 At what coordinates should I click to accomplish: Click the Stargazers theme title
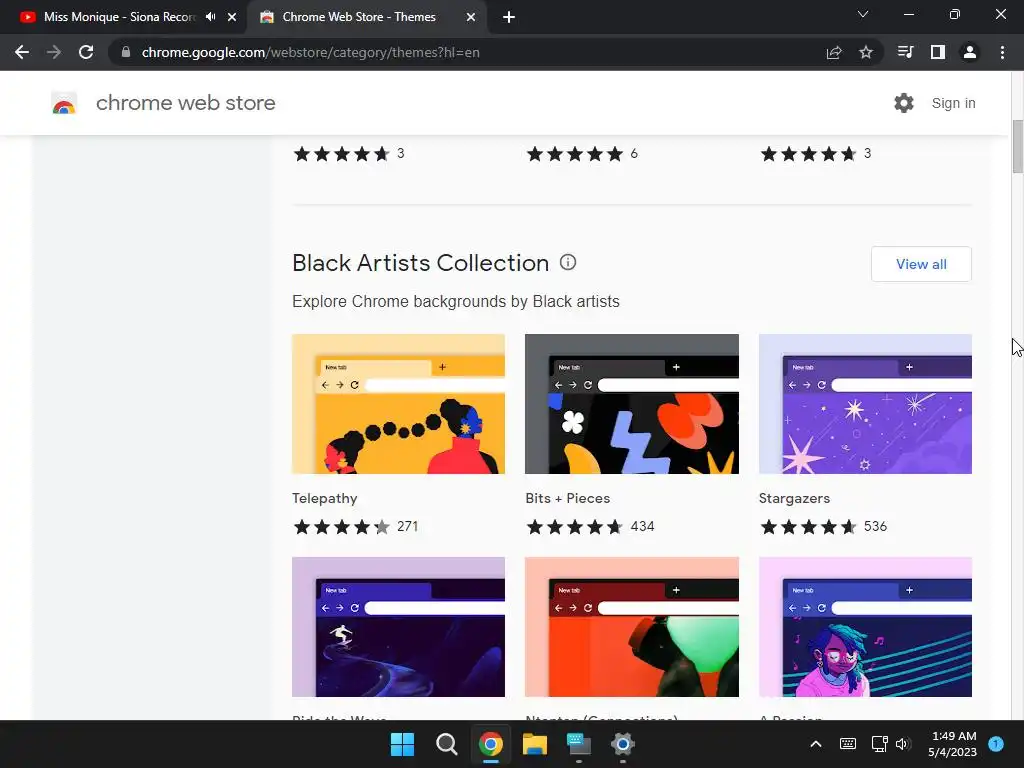click(794, 498)
